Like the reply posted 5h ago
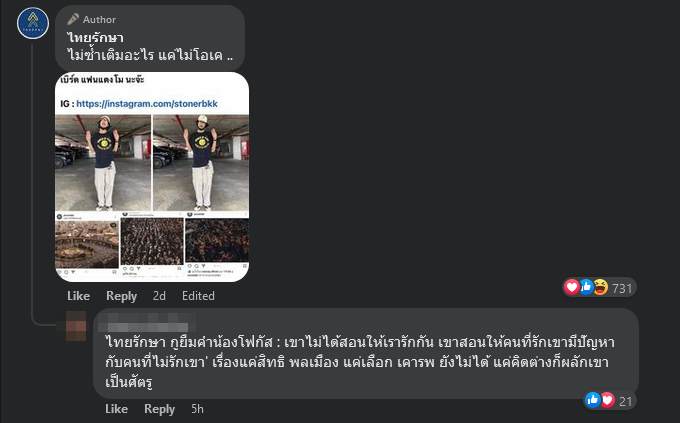Screen dimensions: 680x423 tap(116, 409)
